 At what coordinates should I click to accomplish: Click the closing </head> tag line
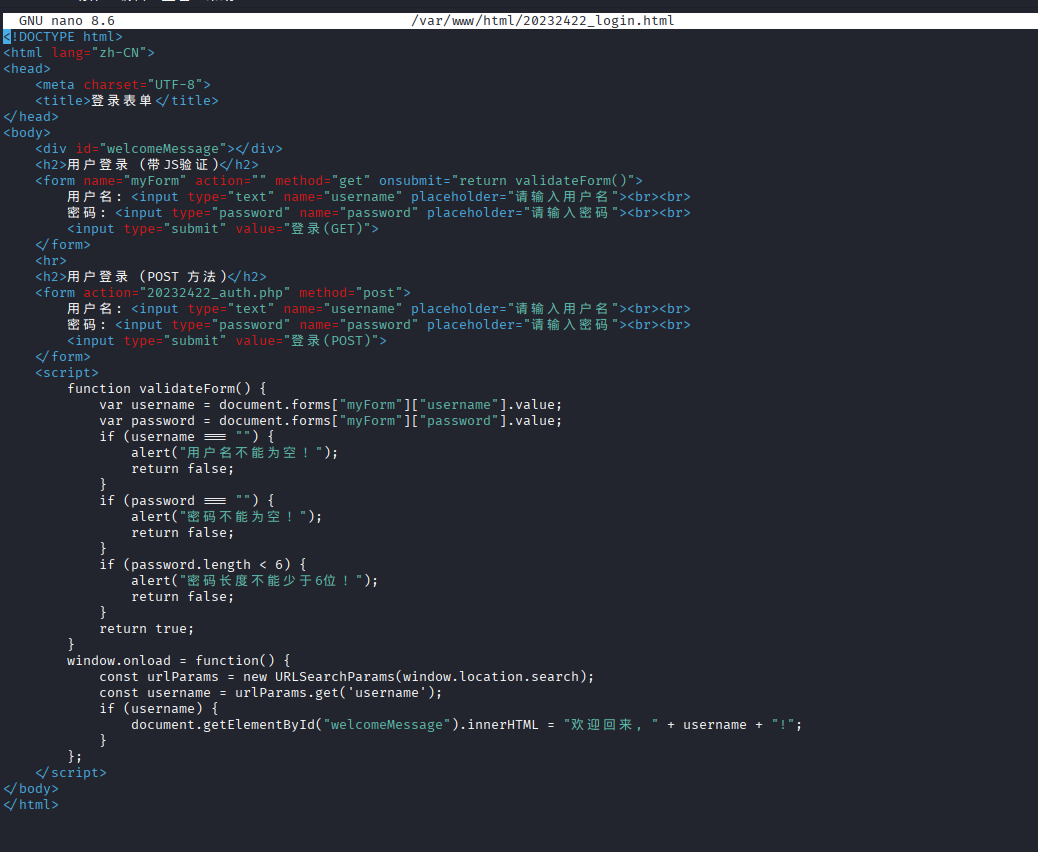(x=30, y=117)
